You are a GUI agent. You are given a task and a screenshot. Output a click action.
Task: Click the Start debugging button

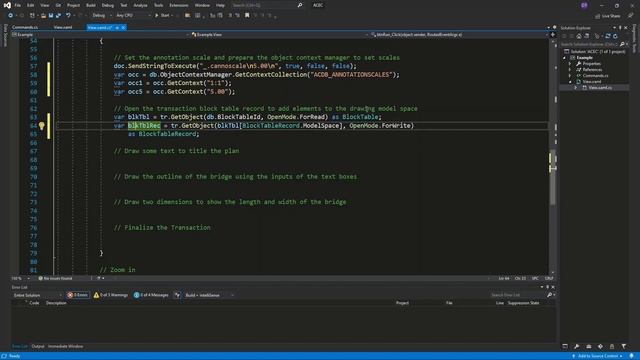[x=162, y=16]
